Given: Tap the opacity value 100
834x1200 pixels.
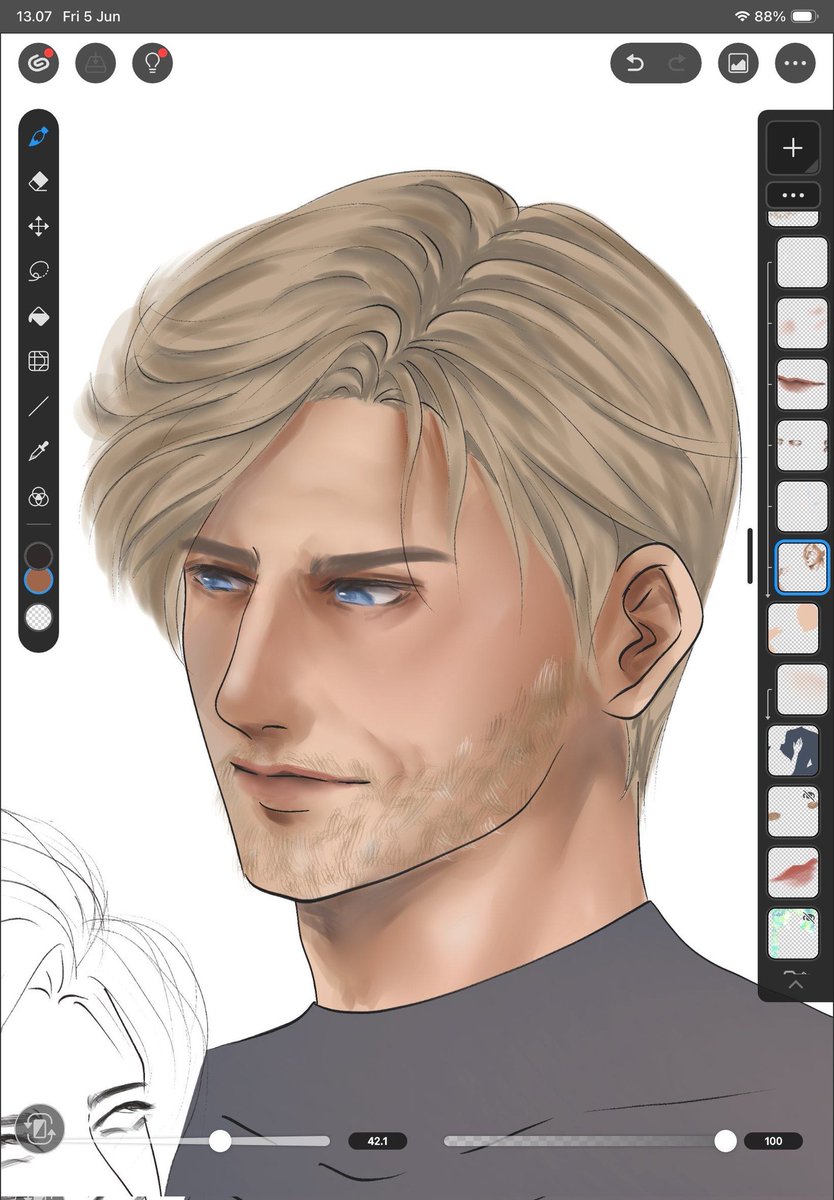Looking at the screenshot, I should point(773,1141).
